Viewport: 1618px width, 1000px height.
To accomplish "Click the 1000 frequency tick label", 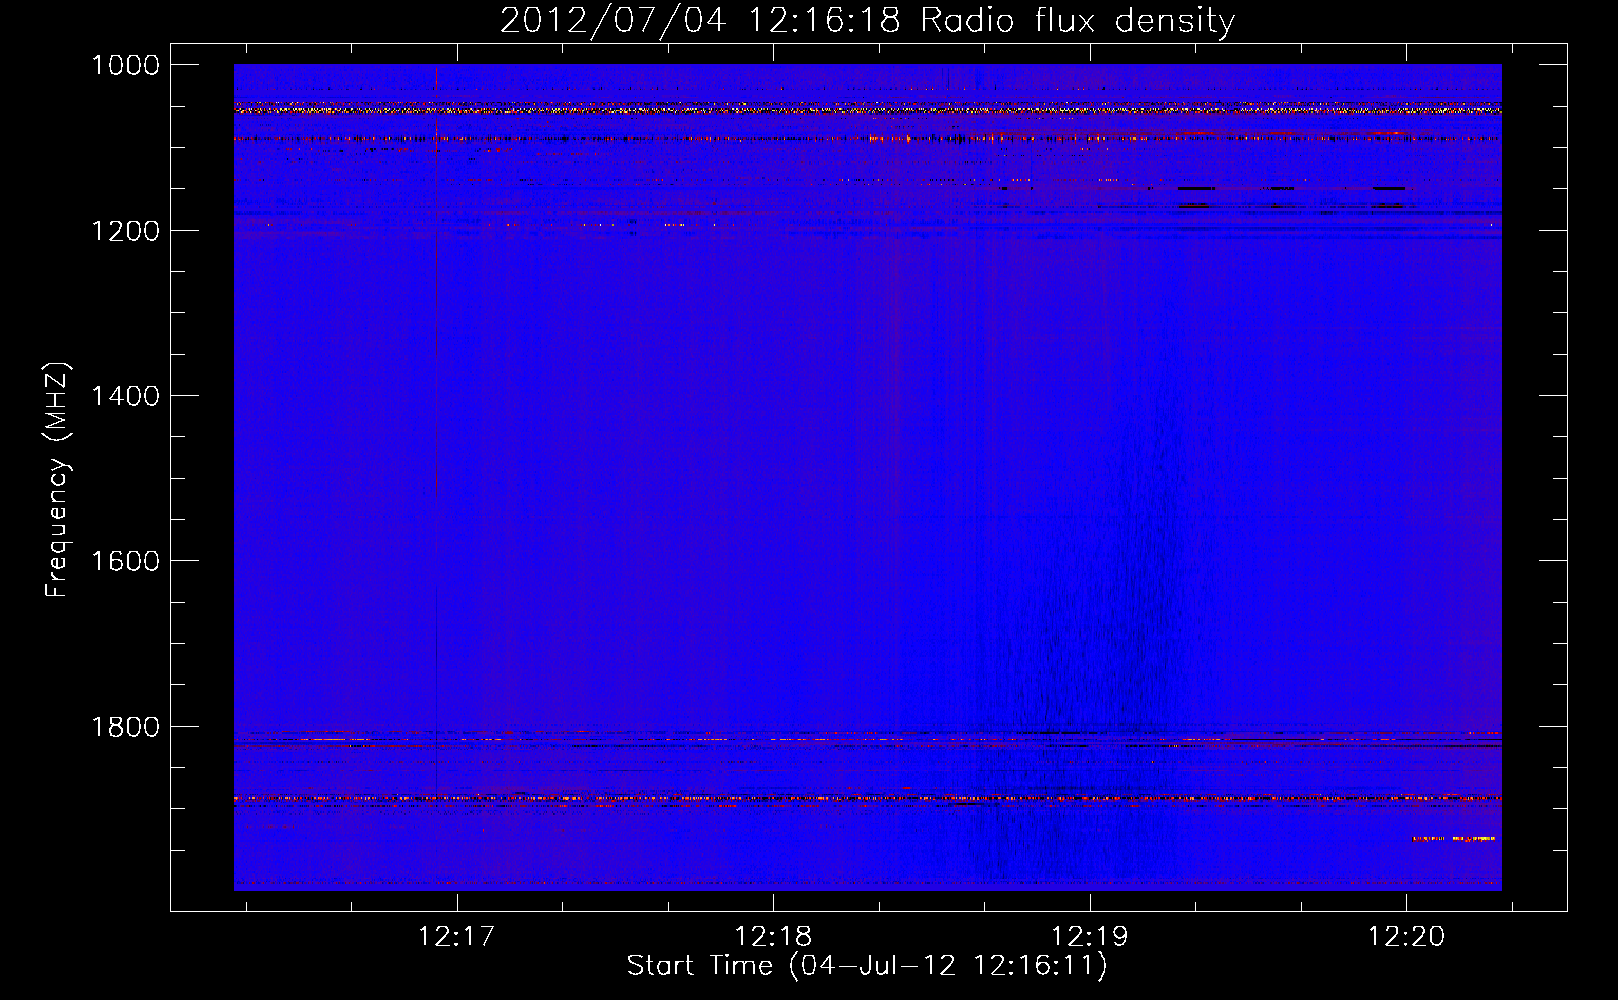I will (x=126, y=65).
